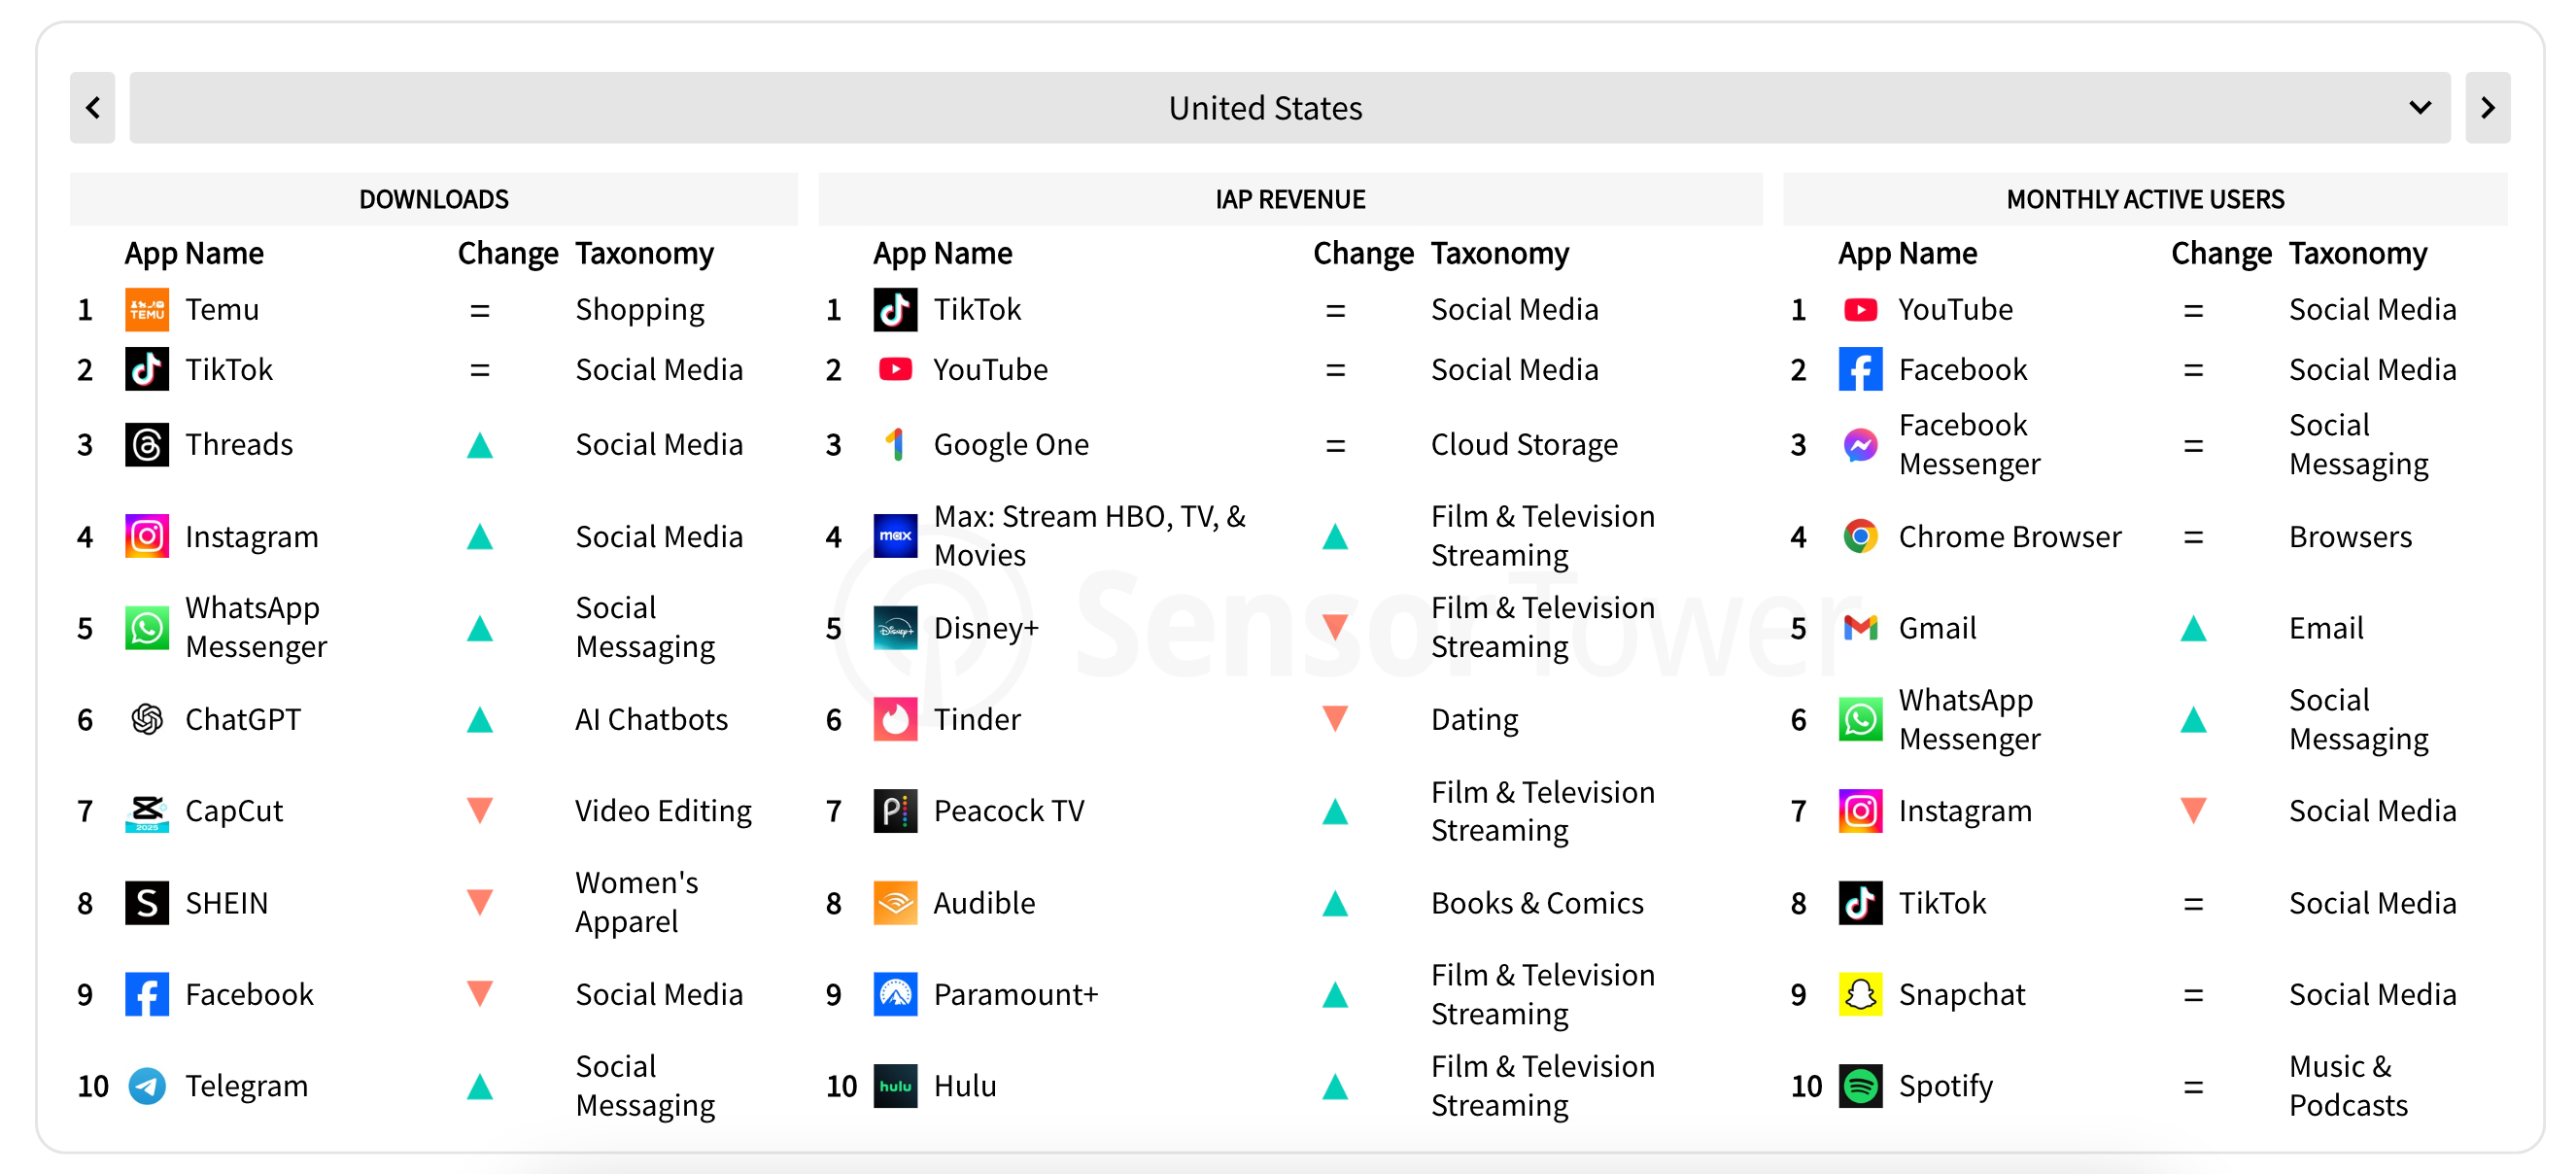
Task: Click the ChatGPT app icon
Action: tap(147, 720)
